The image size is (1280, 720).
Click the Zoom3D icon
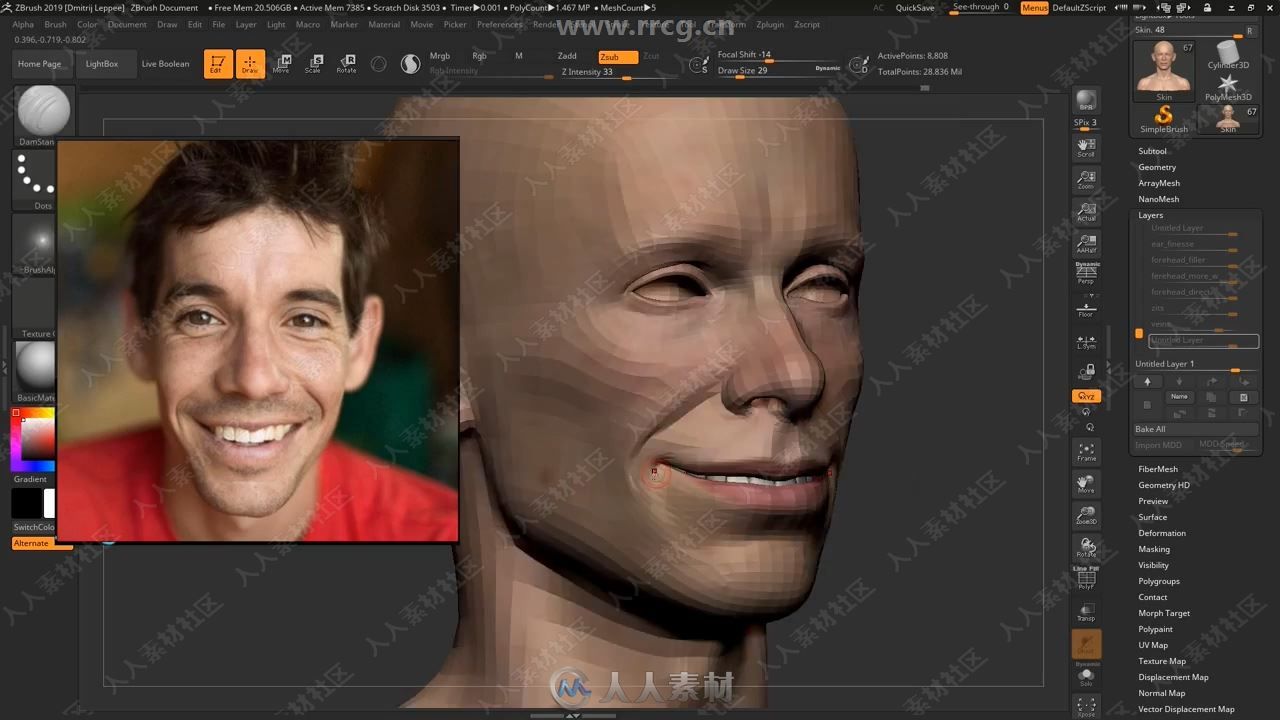[1086, 516]
